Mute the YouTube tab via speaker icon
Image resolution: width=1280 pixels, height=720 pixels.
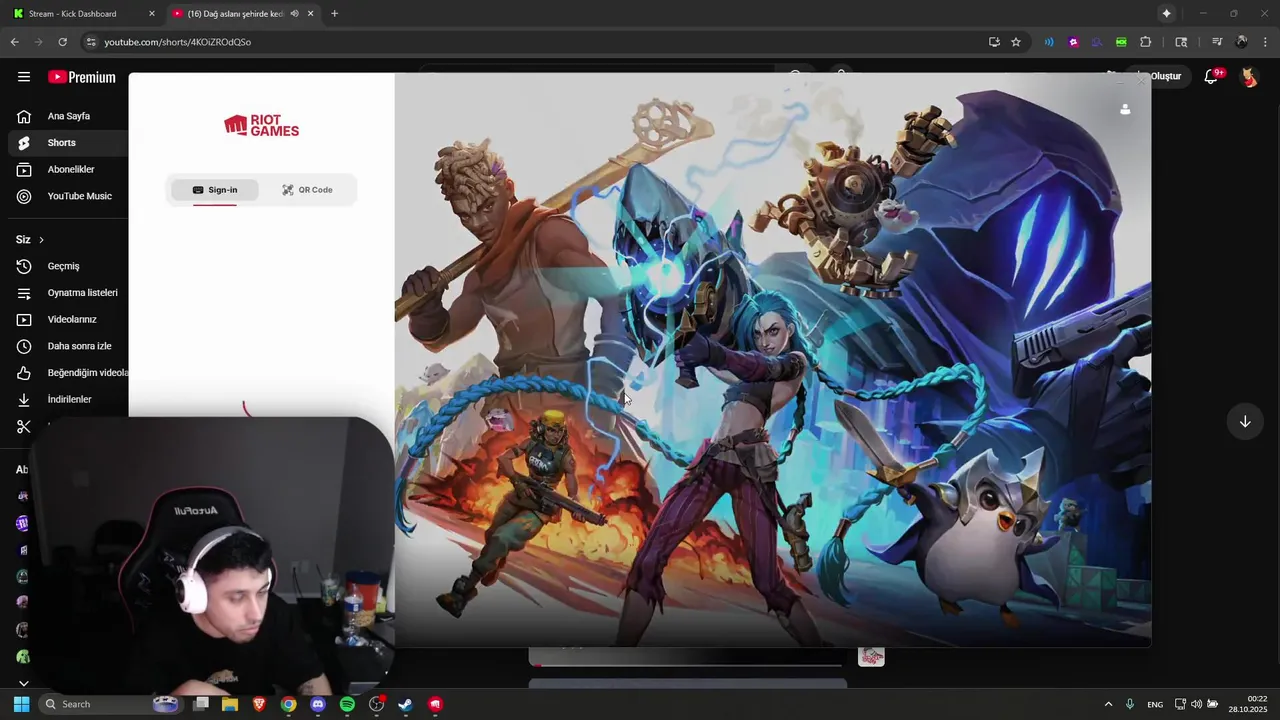click(294, 14)
